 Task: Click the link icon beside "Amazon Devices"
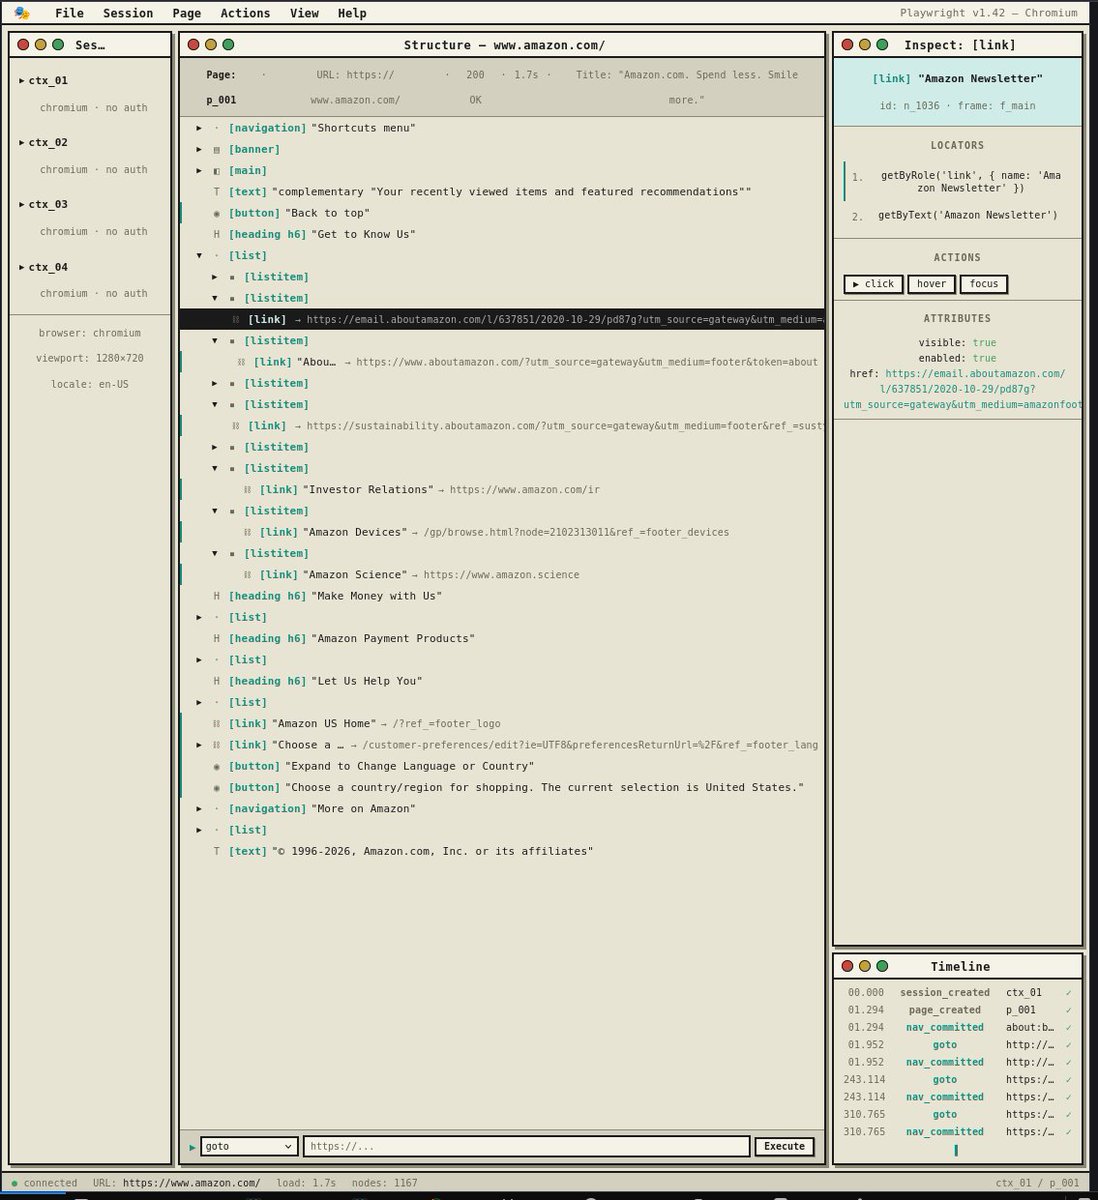coord(247,532)
